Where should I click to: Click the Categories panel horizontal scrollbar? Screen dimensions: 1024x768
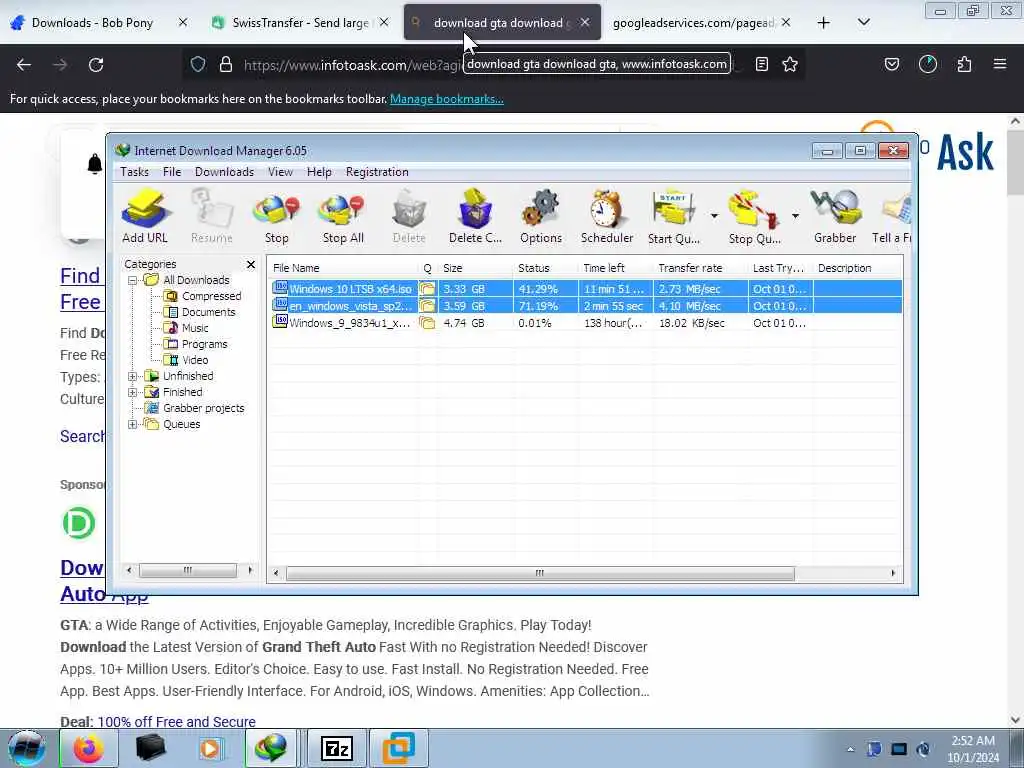(x=187, y=570)
